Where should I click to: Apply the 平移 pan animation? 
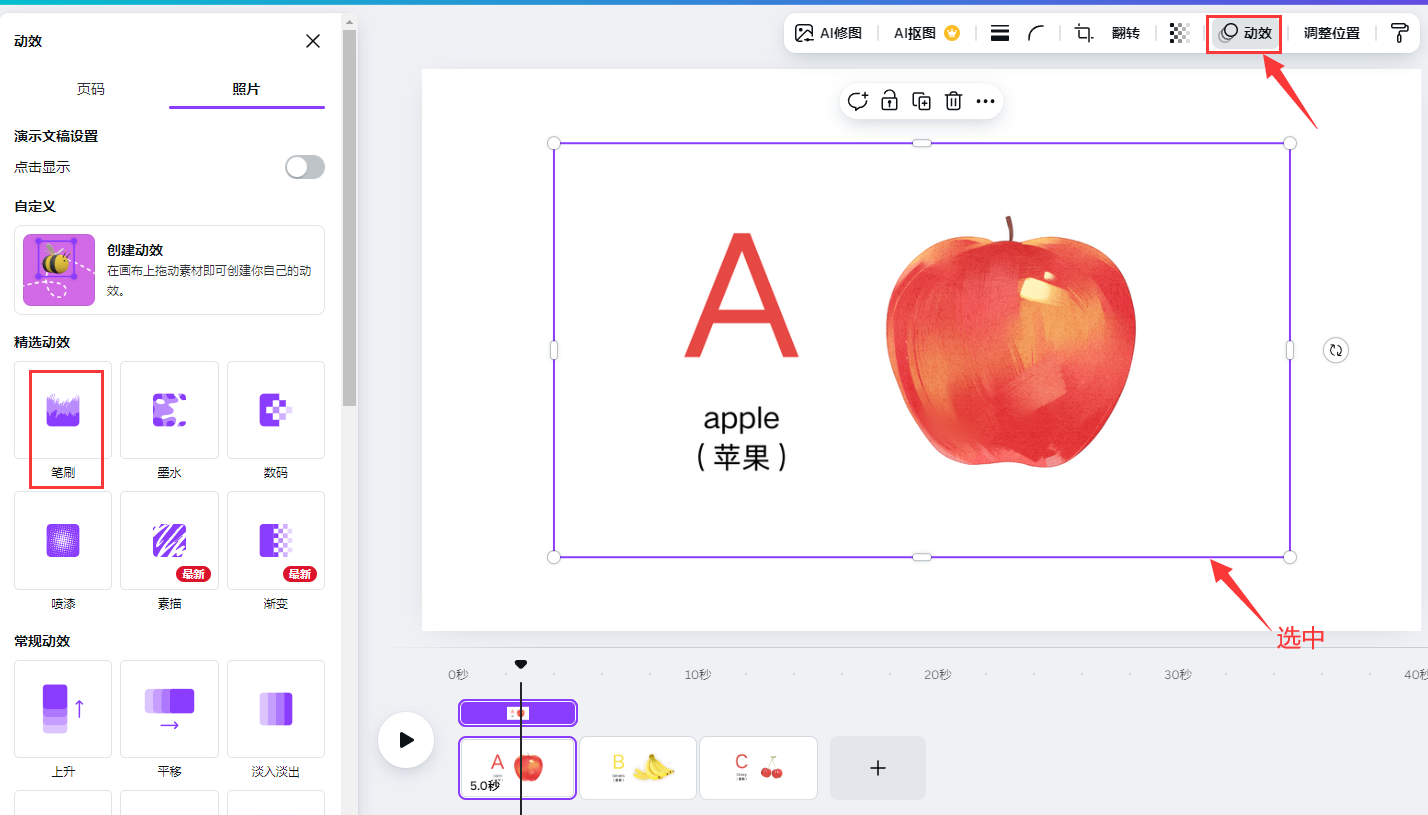(169, 709)
